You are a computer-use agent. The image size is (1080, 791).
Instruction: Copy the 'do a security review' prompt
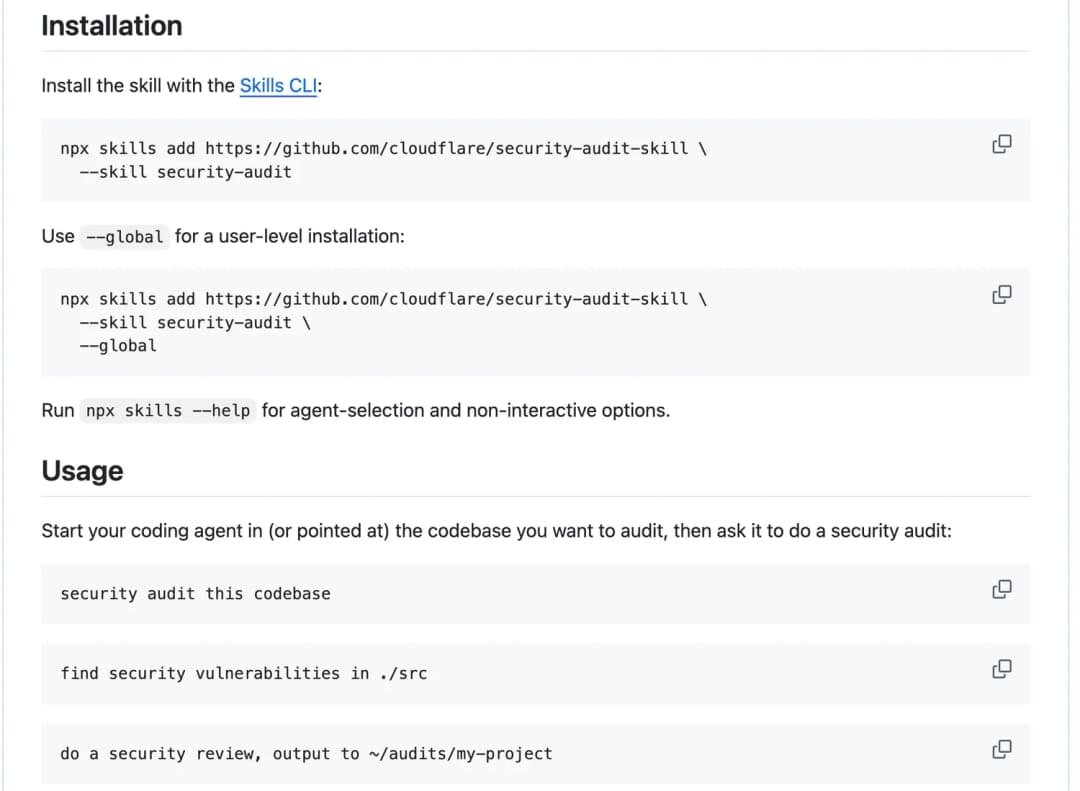(1001, 749)
